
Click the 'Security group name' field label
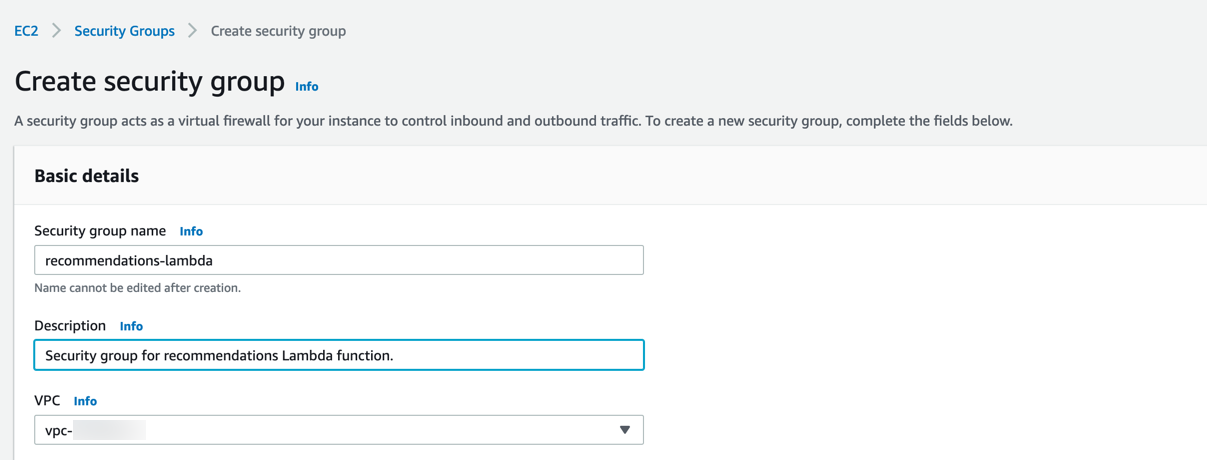pyautogui.click(x=100, y=231)
